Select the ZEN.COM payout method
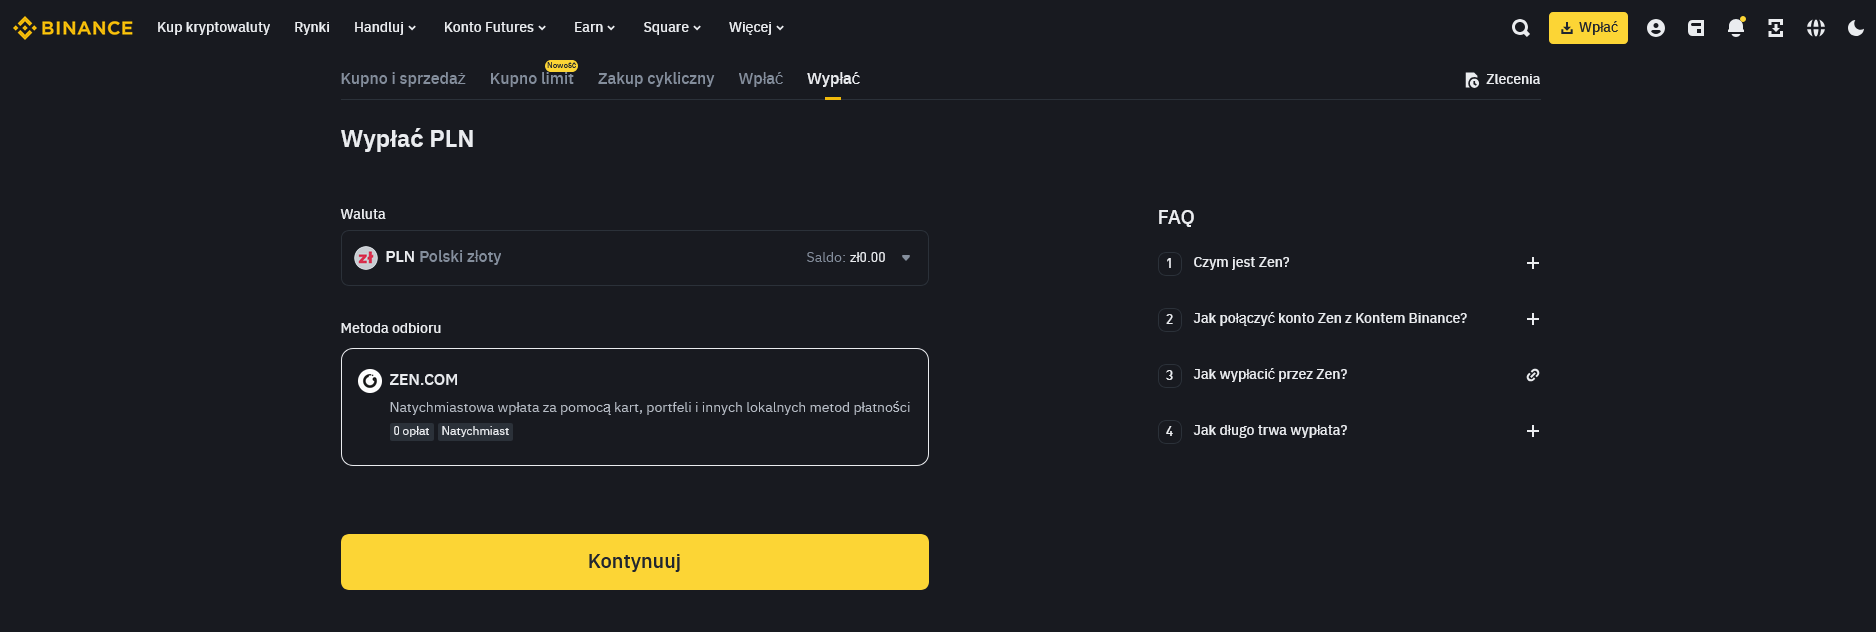The image size is (1876, 632). click(634, 406)
